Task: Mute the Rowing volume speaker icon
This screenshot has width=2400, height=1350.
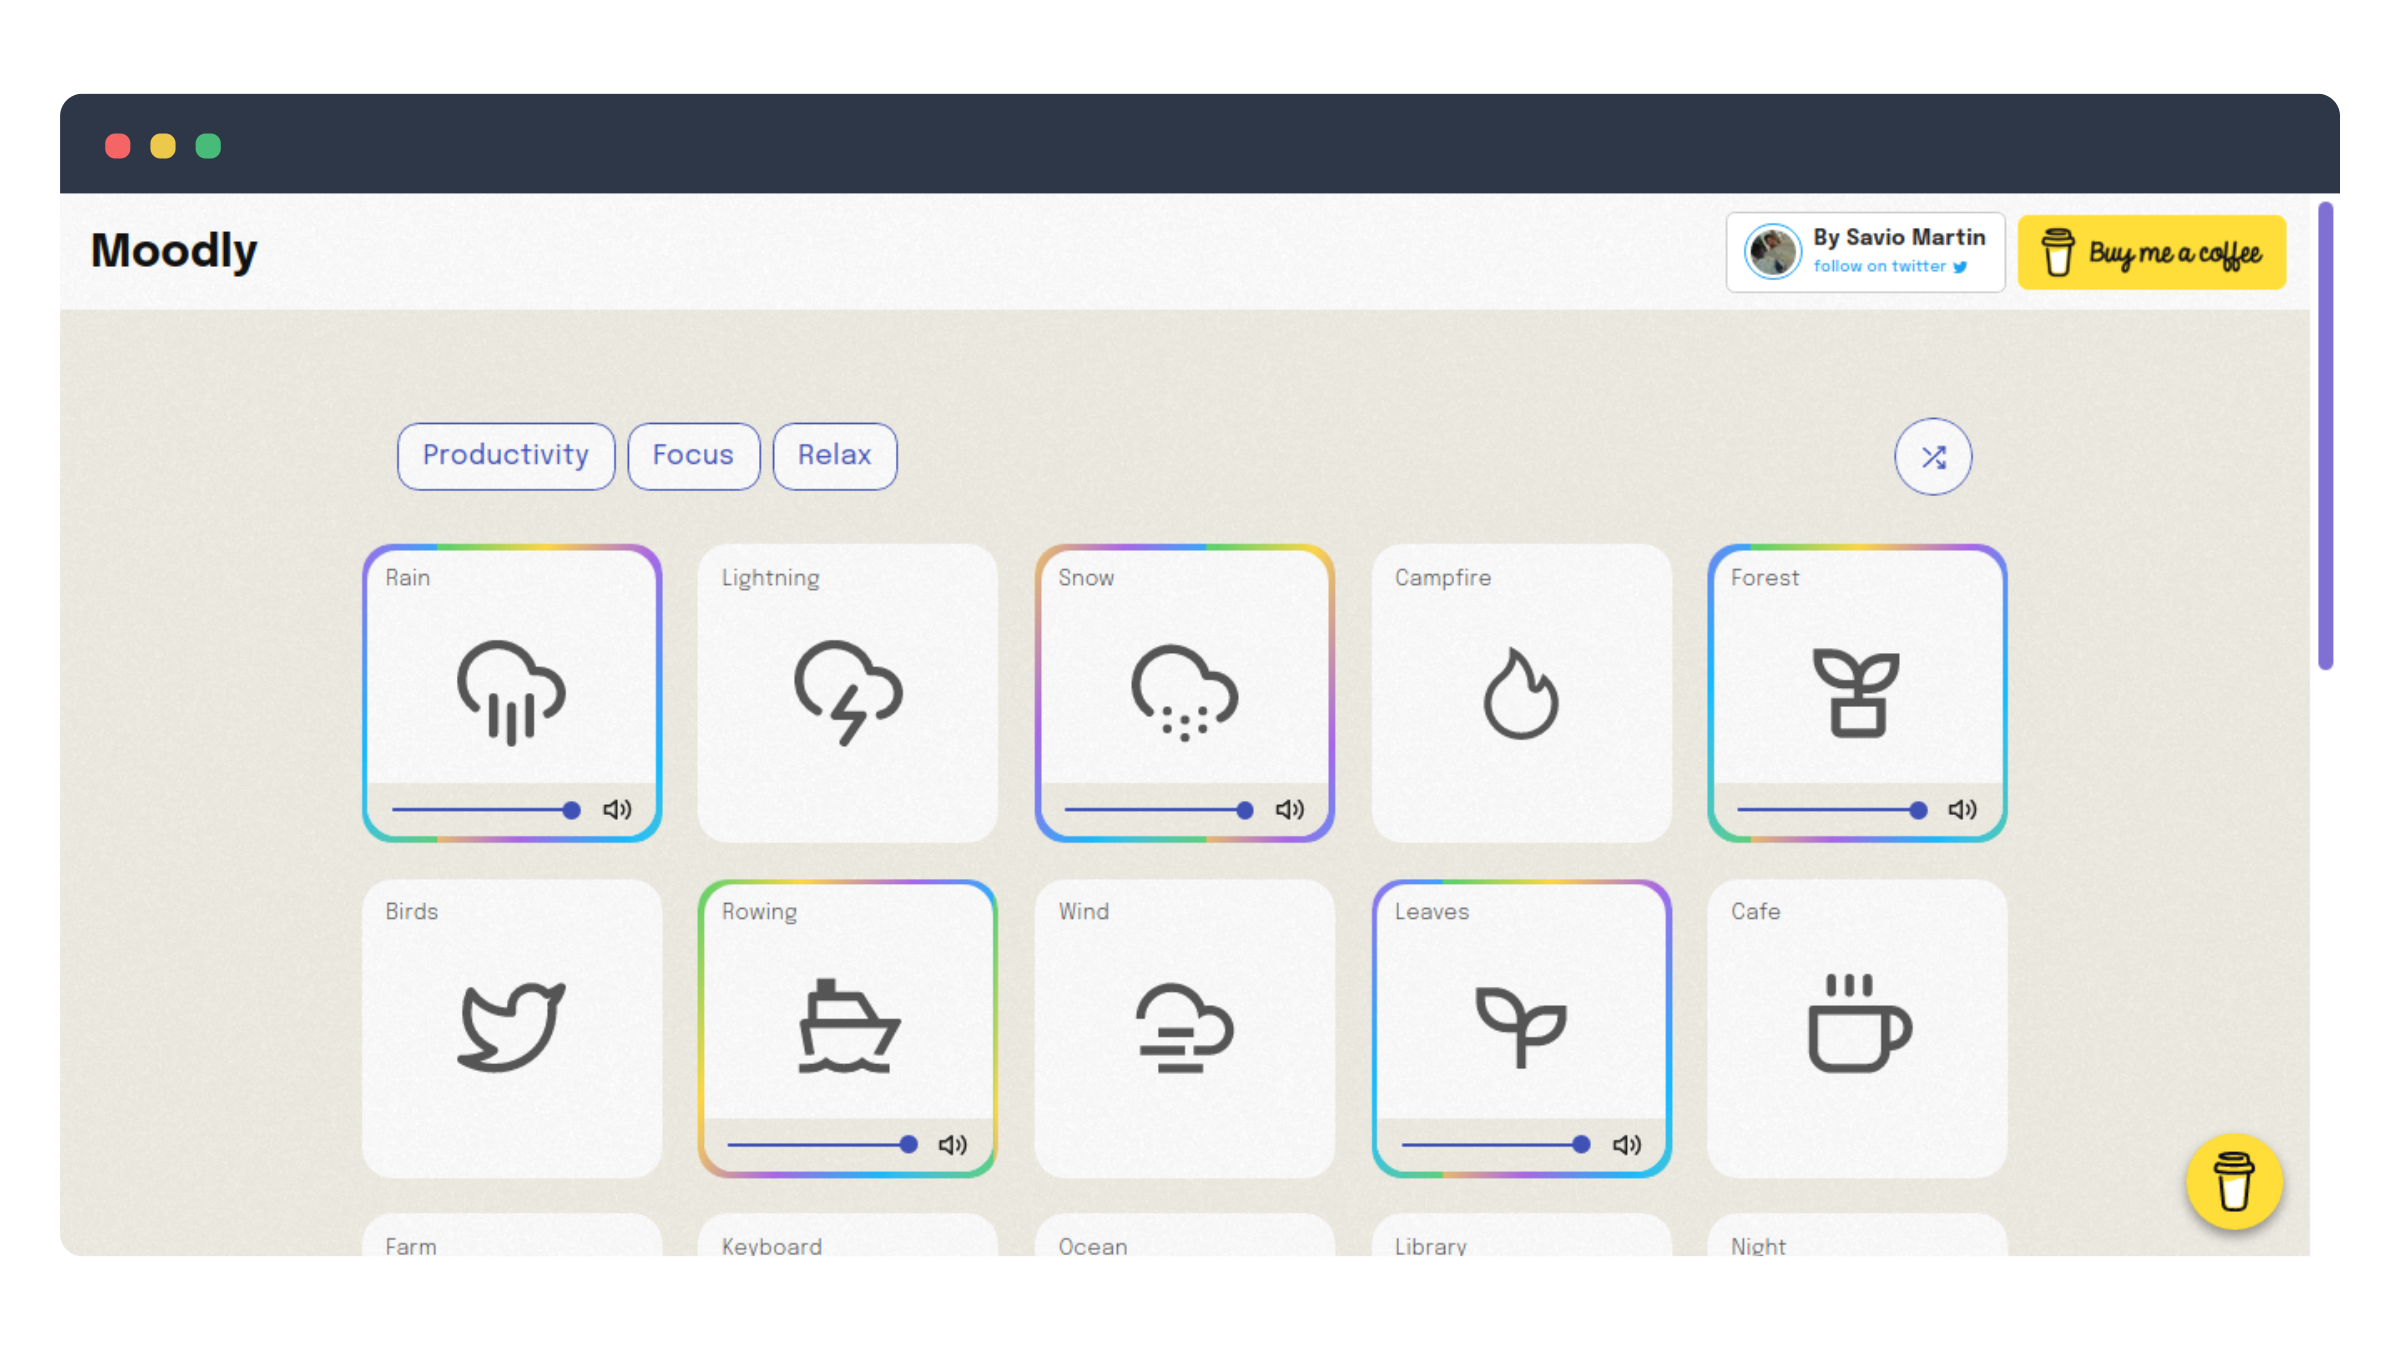Action: tap(953, 1144)
